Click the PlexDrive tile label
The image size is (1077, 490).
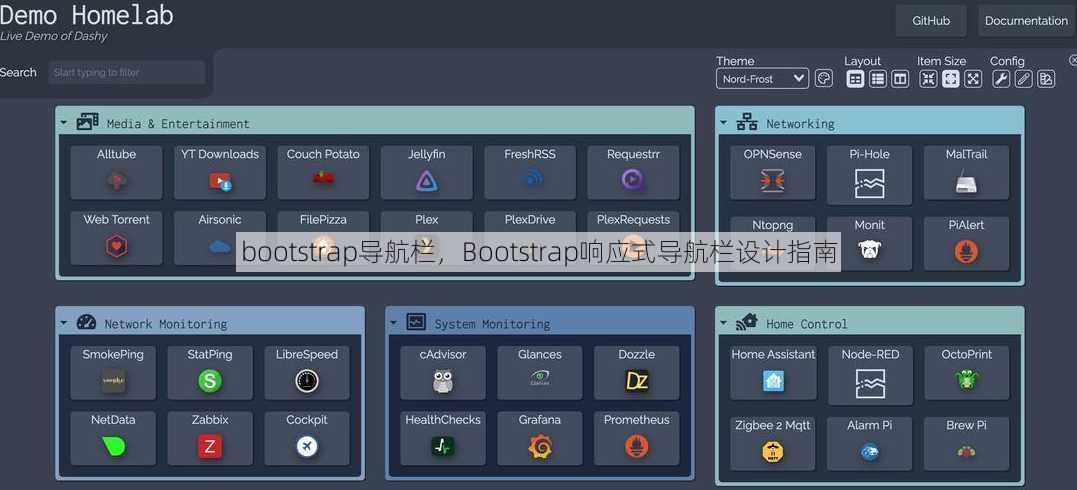[x=530, y=220]
